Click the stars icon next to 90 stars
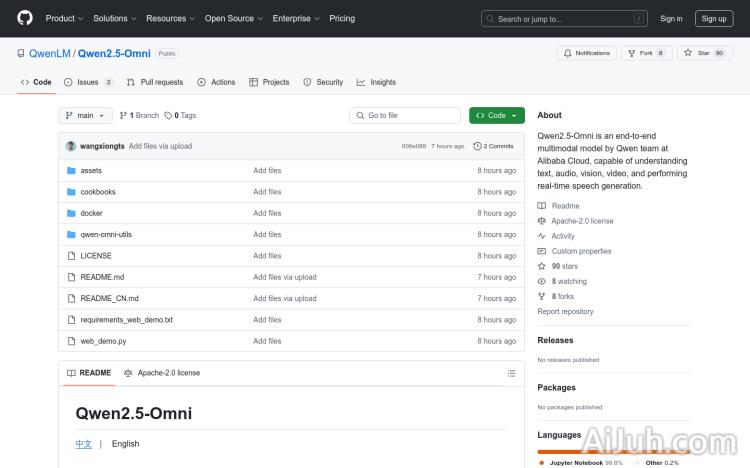 click(541, 266)
